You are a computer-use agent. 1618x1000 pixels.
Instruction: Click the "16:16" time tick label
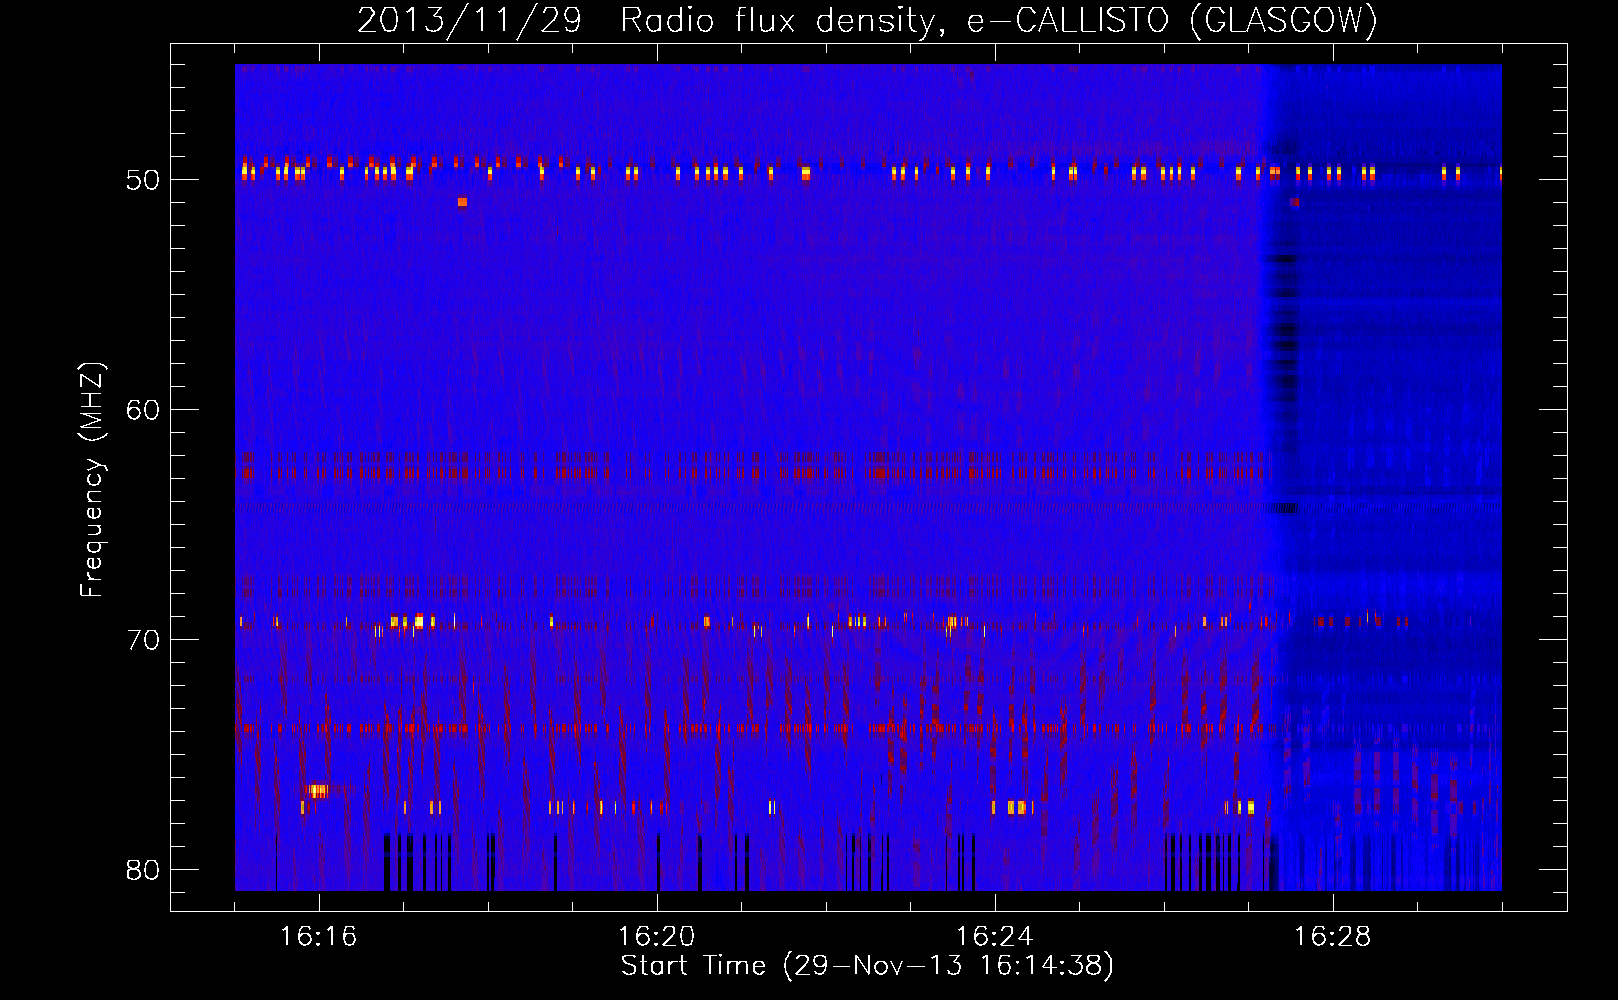coord(319,937)
